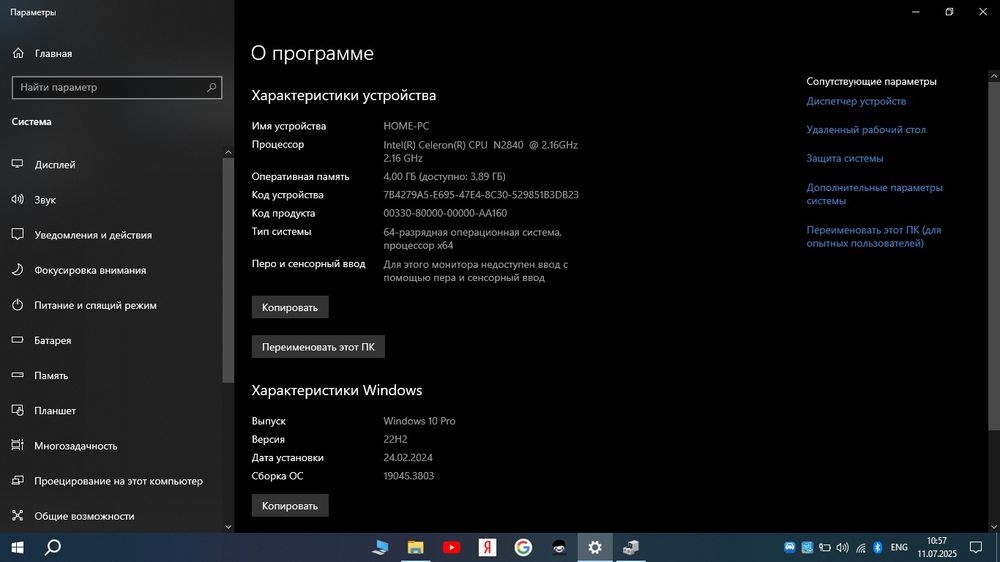1000x562 pixels.
Task: Click the blue car tray icon
Action: click(790, 547)
